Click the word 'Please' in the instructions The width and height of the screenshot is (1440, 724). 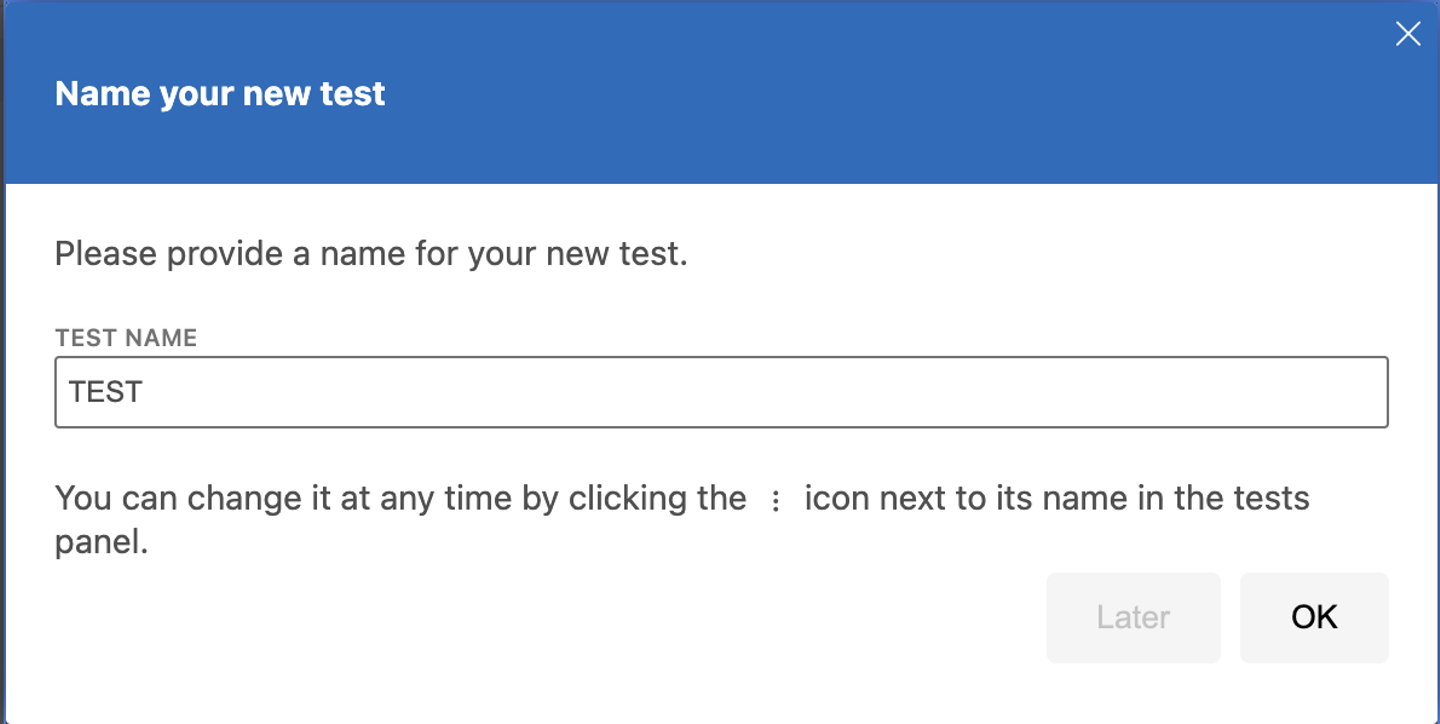click(106, 254)
